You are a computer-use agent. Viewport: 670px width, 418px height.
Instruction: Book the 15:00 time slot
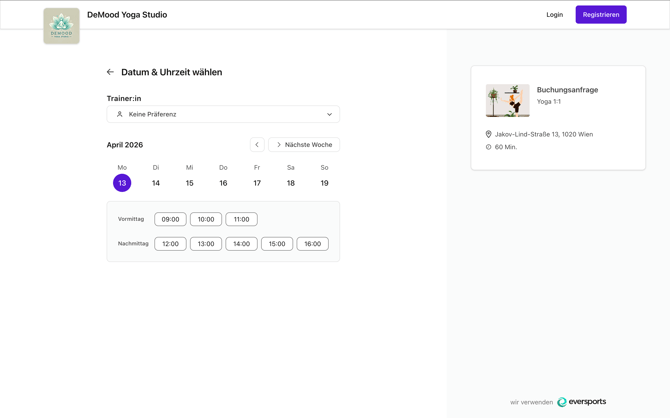point(277,244)
